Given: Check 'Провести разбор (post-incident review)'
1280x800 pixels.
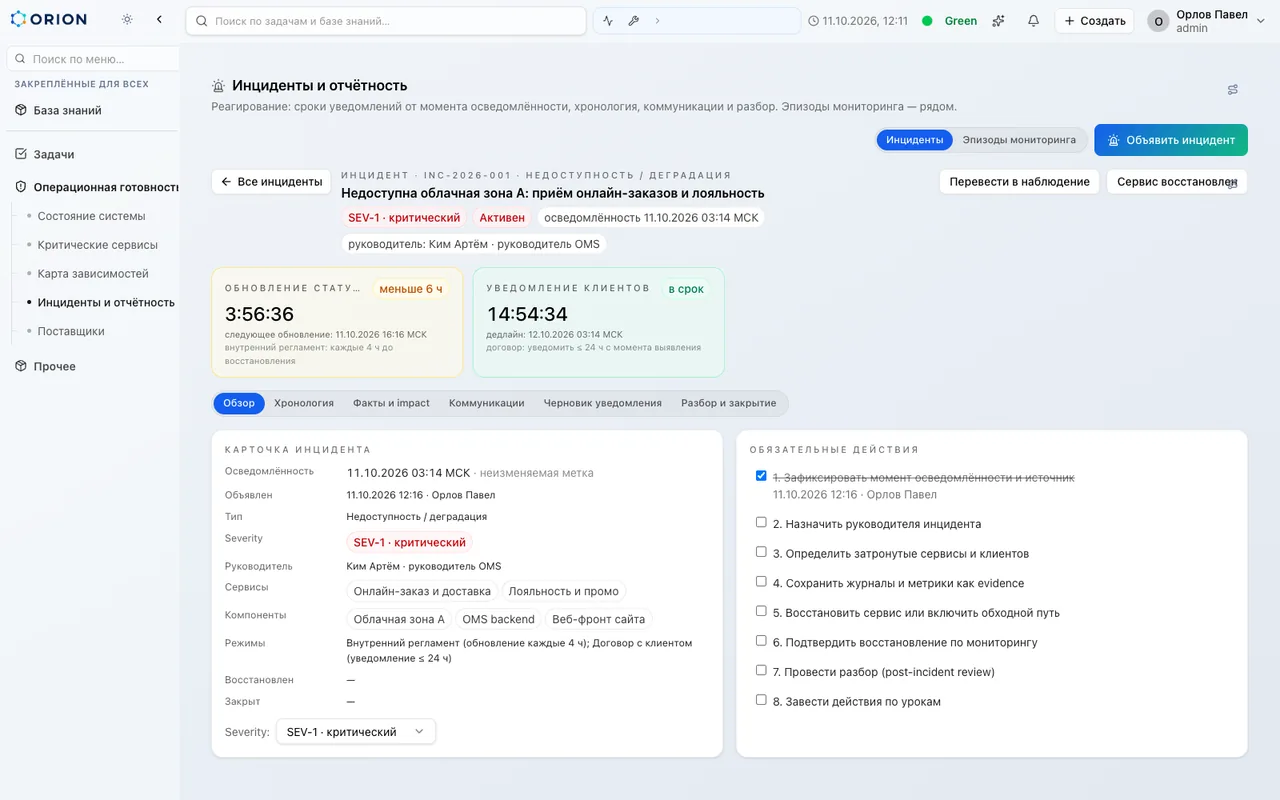Looking at the screenshot, I should (762, 670).
